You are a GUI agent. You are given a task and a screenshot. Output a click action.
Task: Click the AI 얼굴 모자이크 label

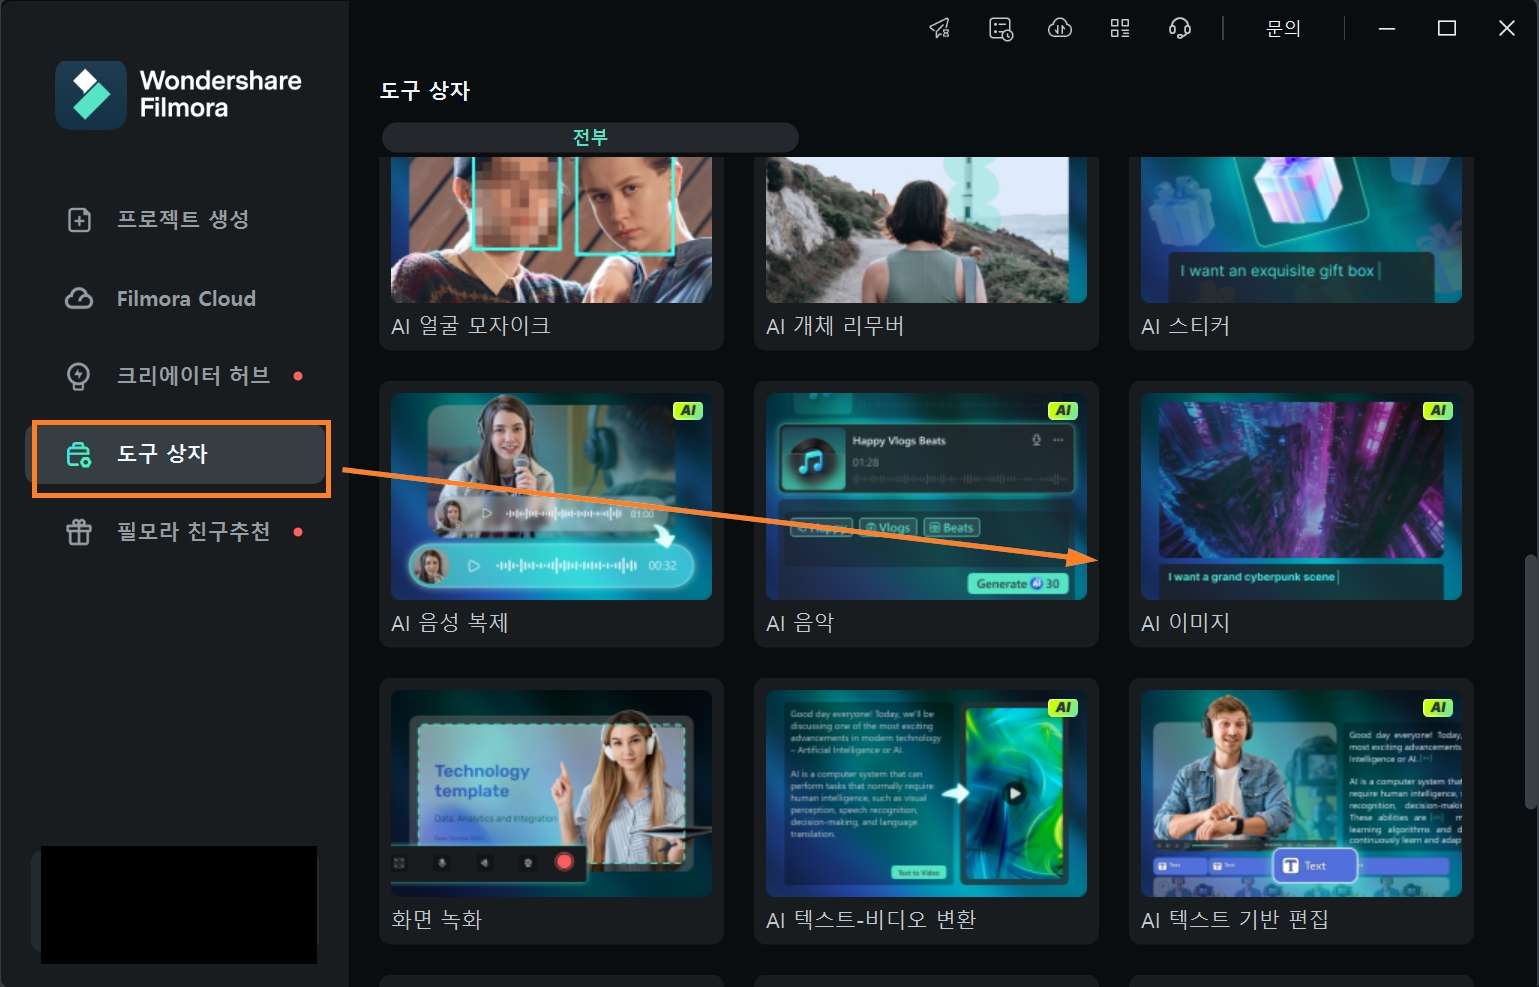(x=471, y=326)
